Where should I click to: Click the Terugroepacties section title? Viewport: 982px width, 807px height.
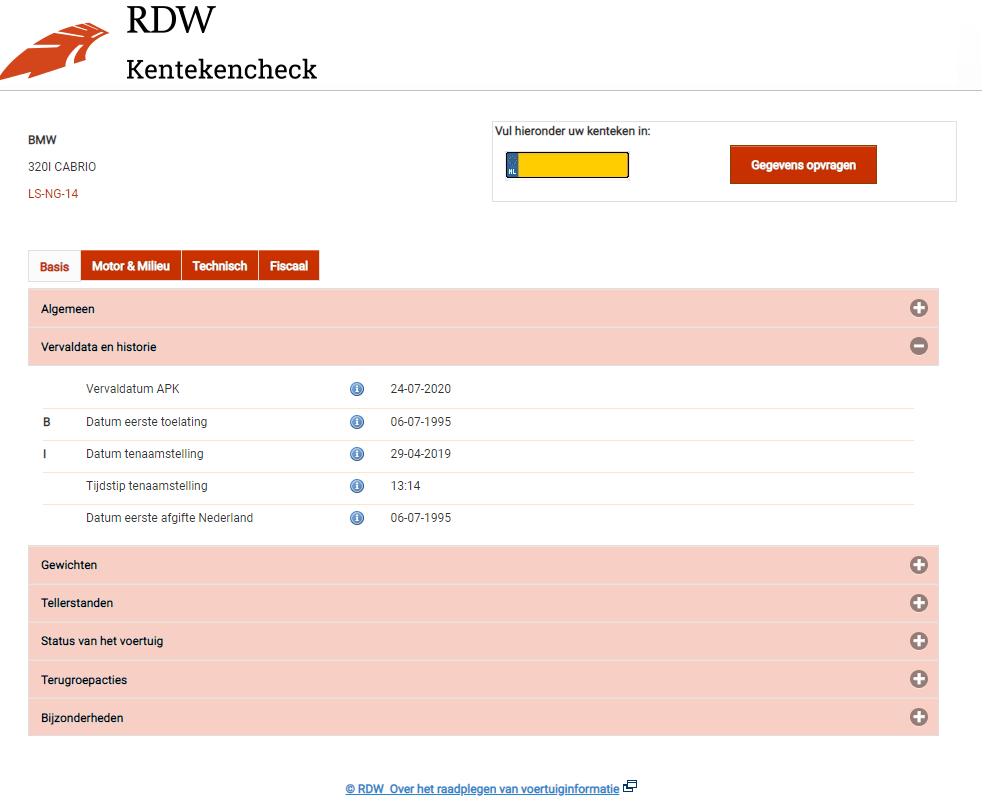(84, 680)
